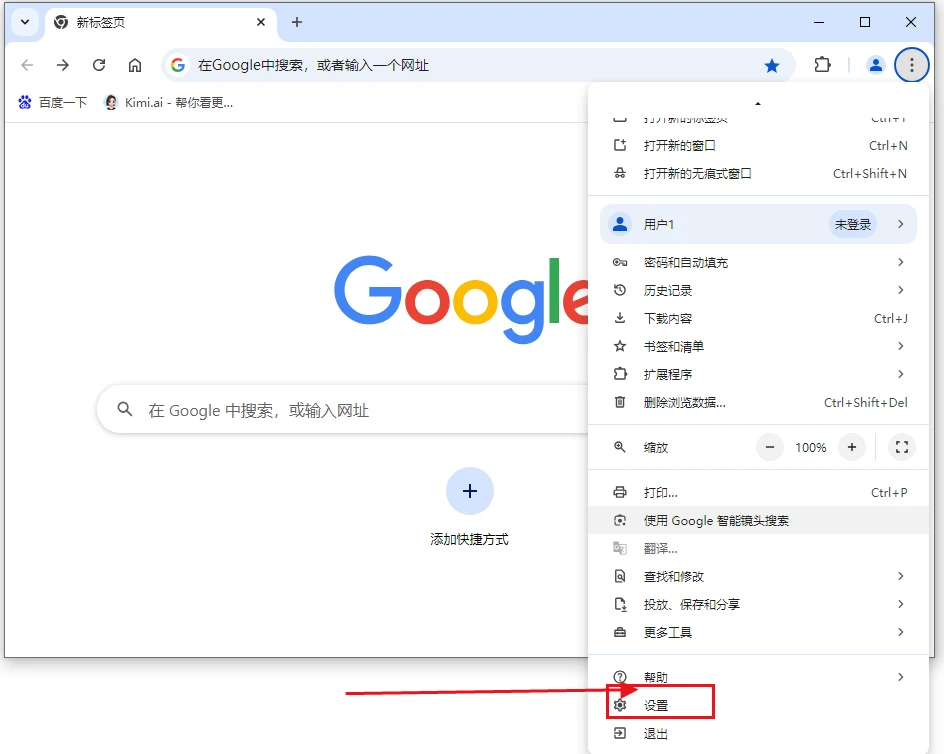Open 投放、保存和分享 menu item
944x754 pixels.
tap(759, 604)
